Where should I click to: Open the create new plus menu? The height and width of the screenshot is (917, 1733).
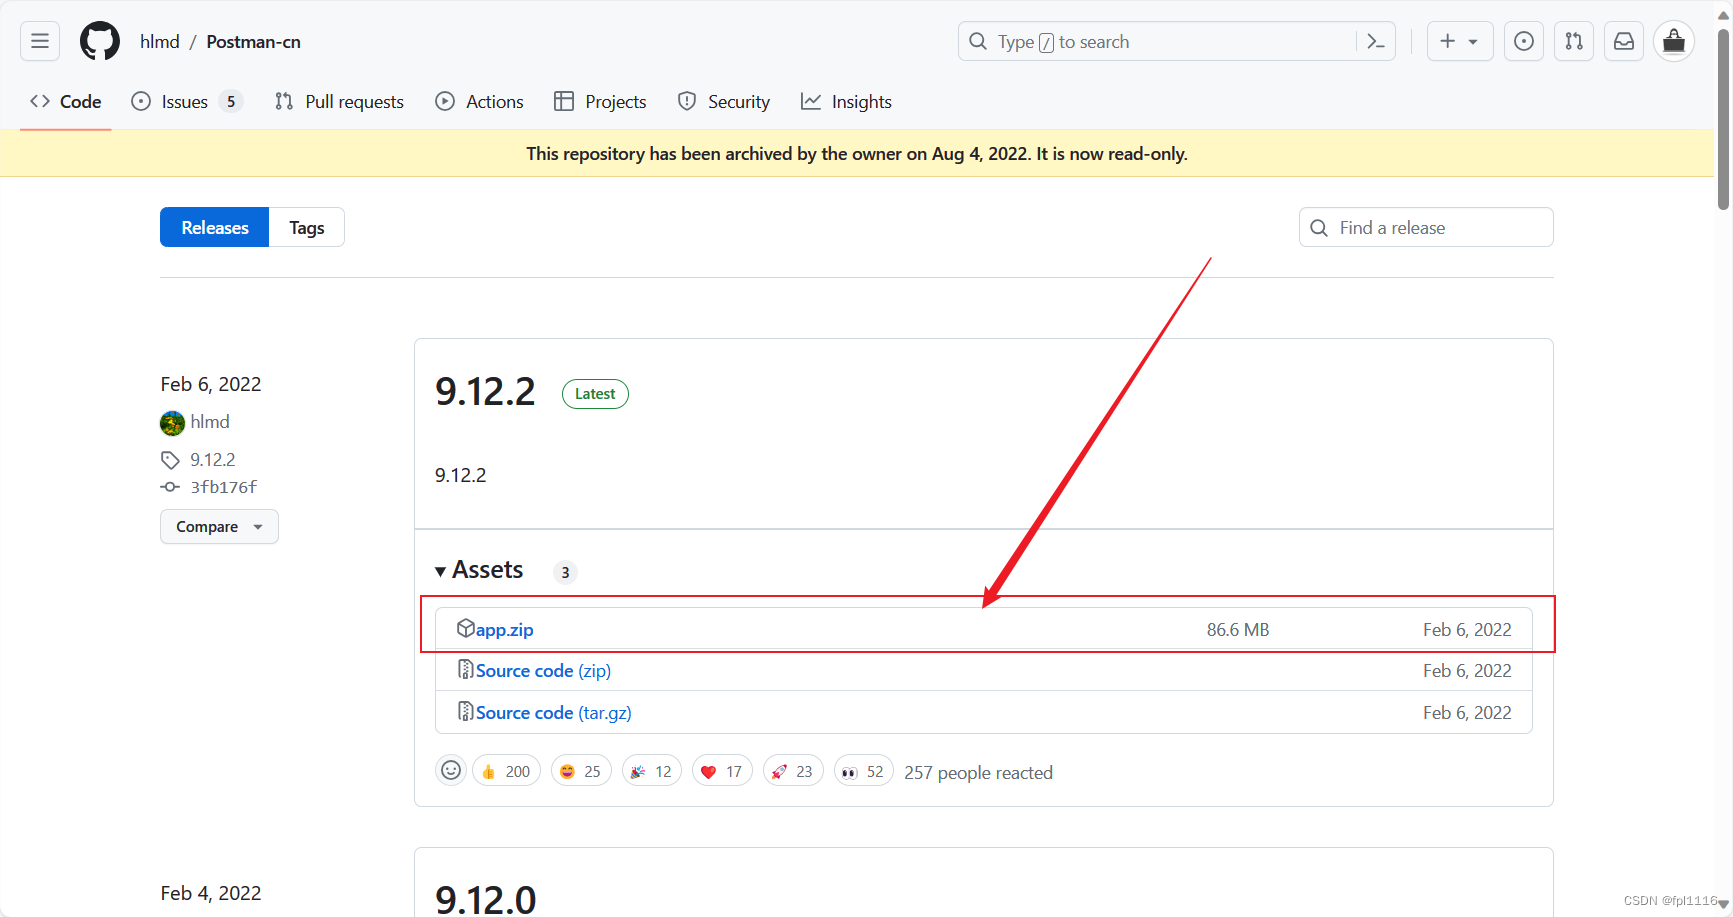(1460, 41)
